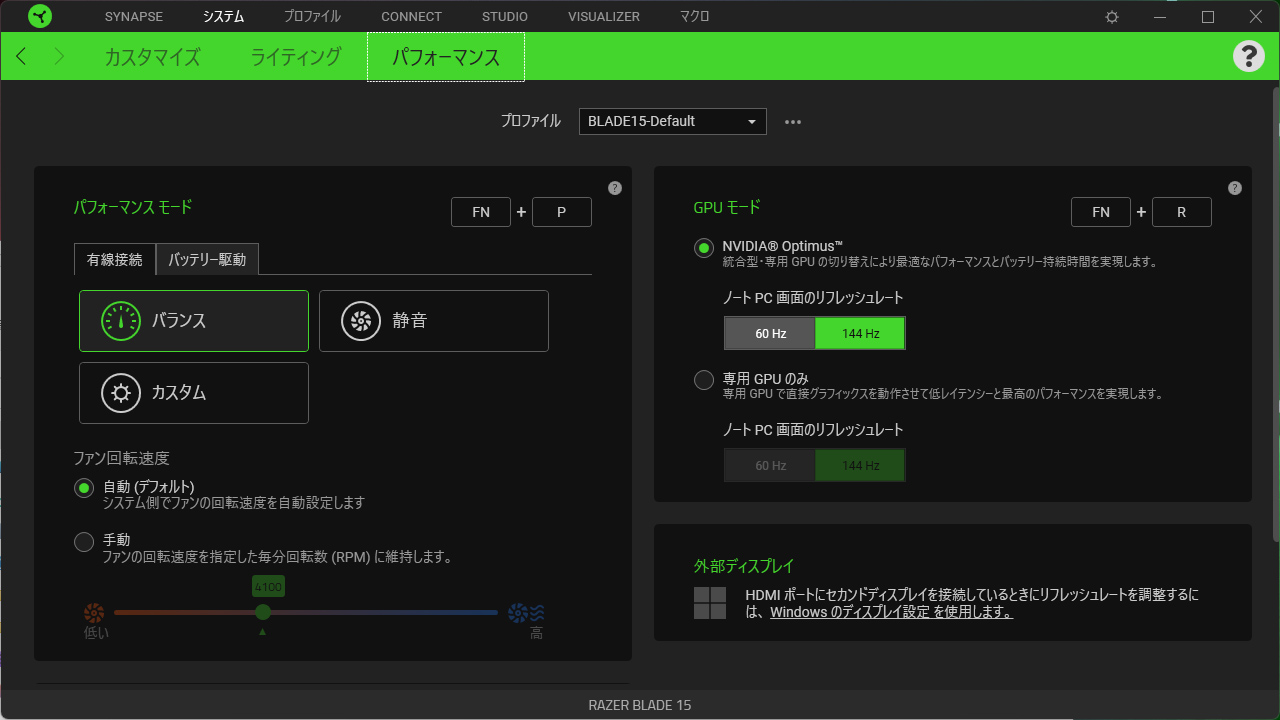Open profile options three-dot menu
1280x720 pixels.
(793, 122)
